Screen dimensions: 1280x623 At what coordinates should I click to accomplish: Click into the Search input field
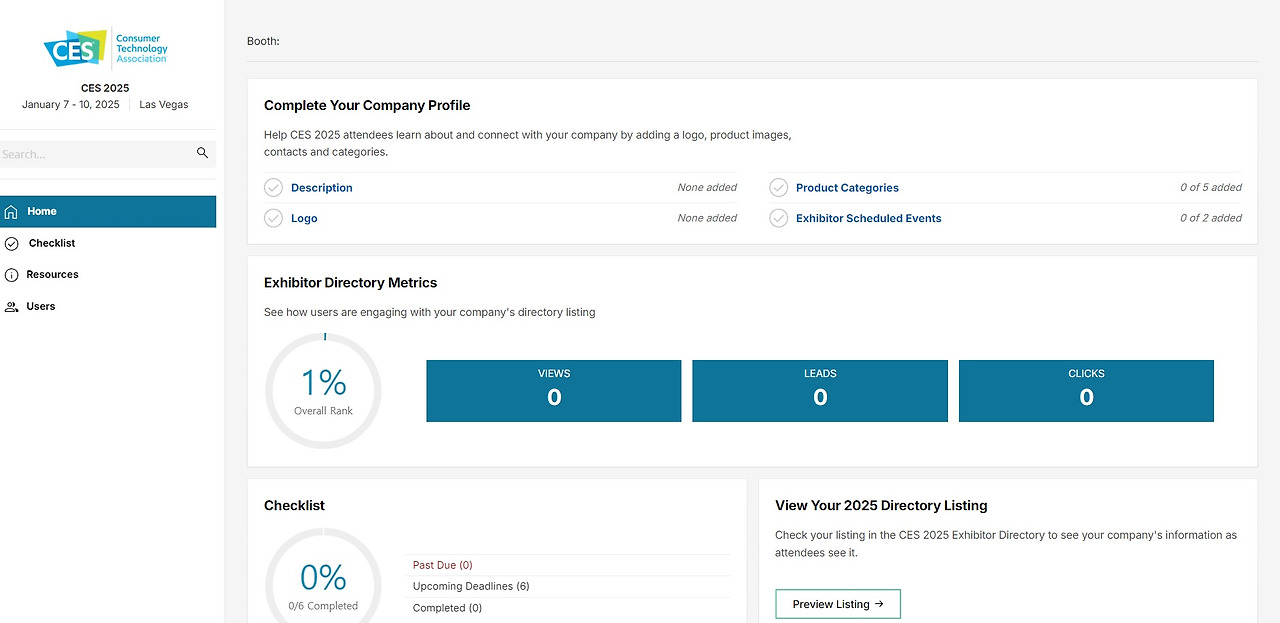point(95,154)
